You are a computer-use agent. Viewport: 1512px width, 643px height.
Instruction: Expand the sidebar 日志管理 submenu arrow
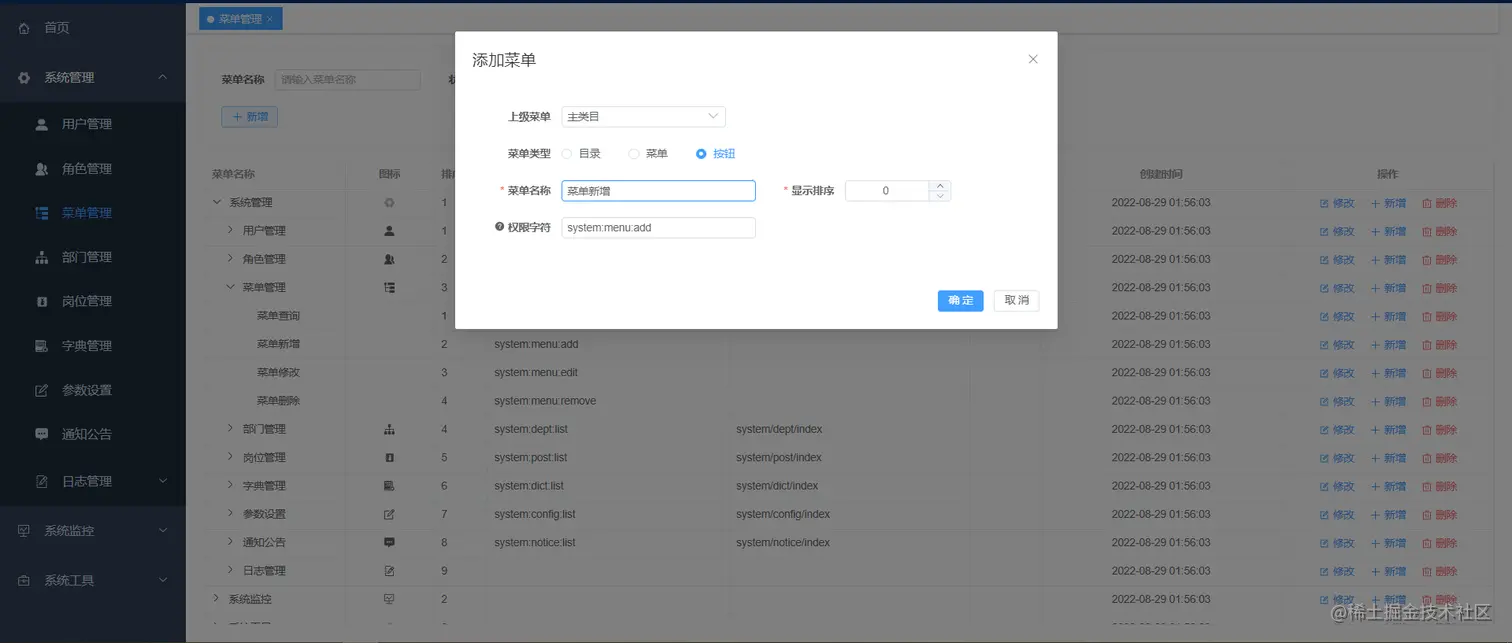[x=163, y=481]
